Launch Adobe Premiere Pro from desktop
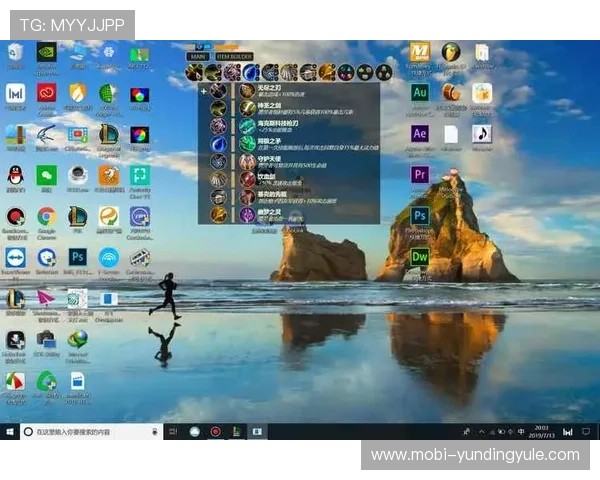The height and width of the screenshot is (480, 600). pyautogui.click(x=420, y=175)
